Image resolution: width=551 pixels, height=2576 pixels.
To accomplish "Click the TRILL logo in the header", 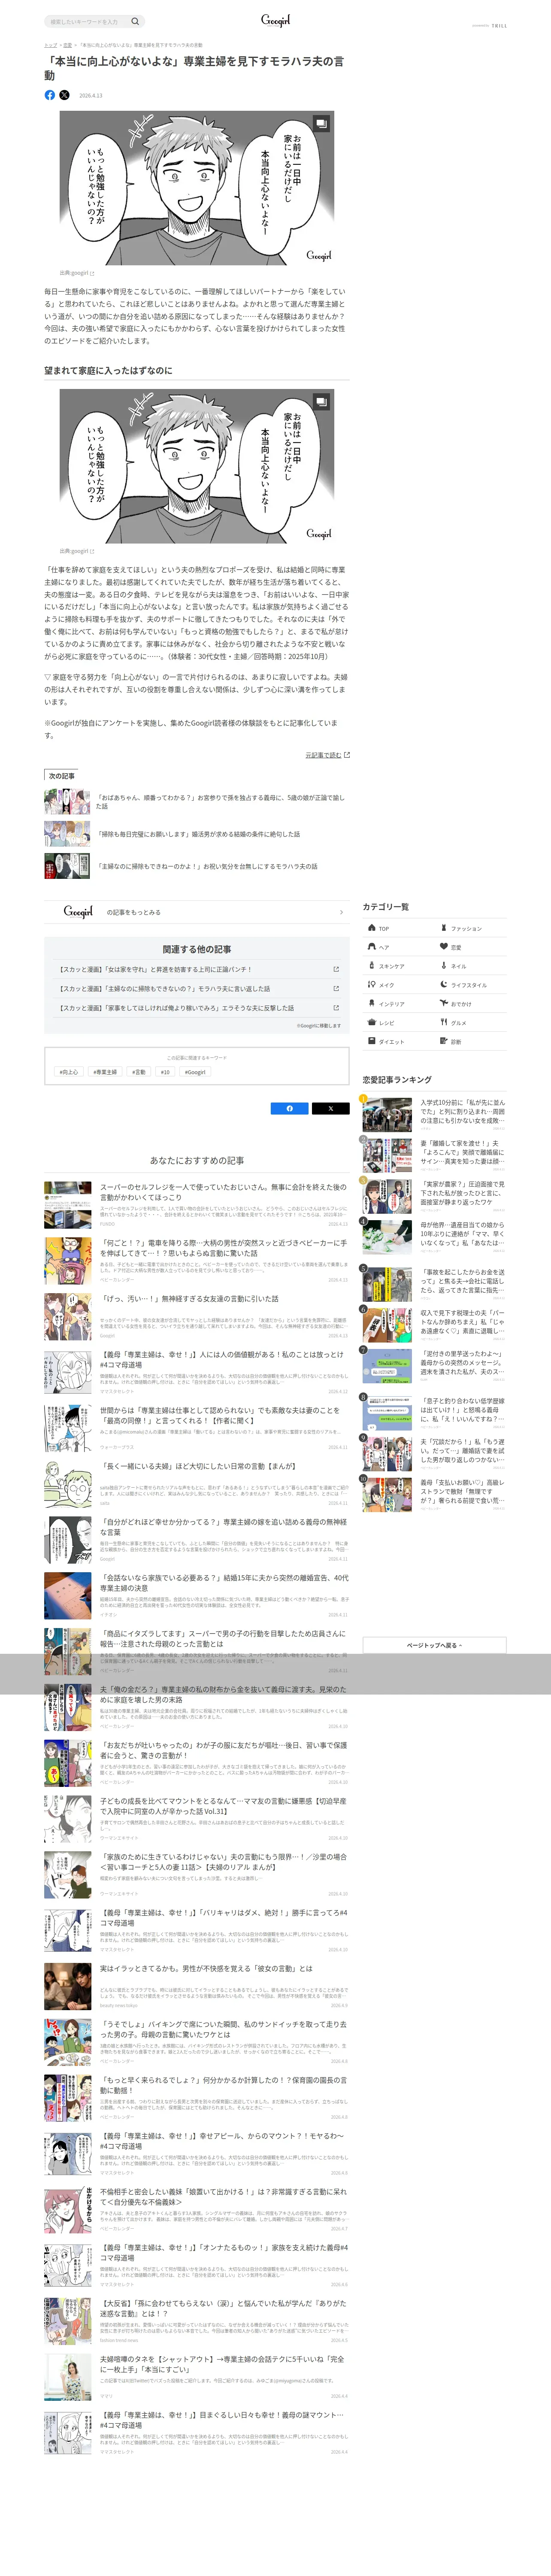I will click(499, 26).
